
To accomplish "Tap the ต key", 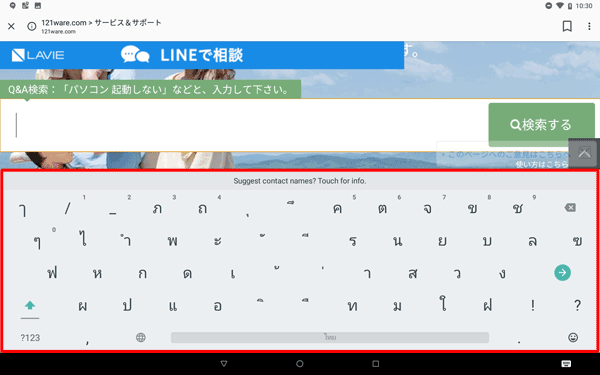I will pos(382,208).
